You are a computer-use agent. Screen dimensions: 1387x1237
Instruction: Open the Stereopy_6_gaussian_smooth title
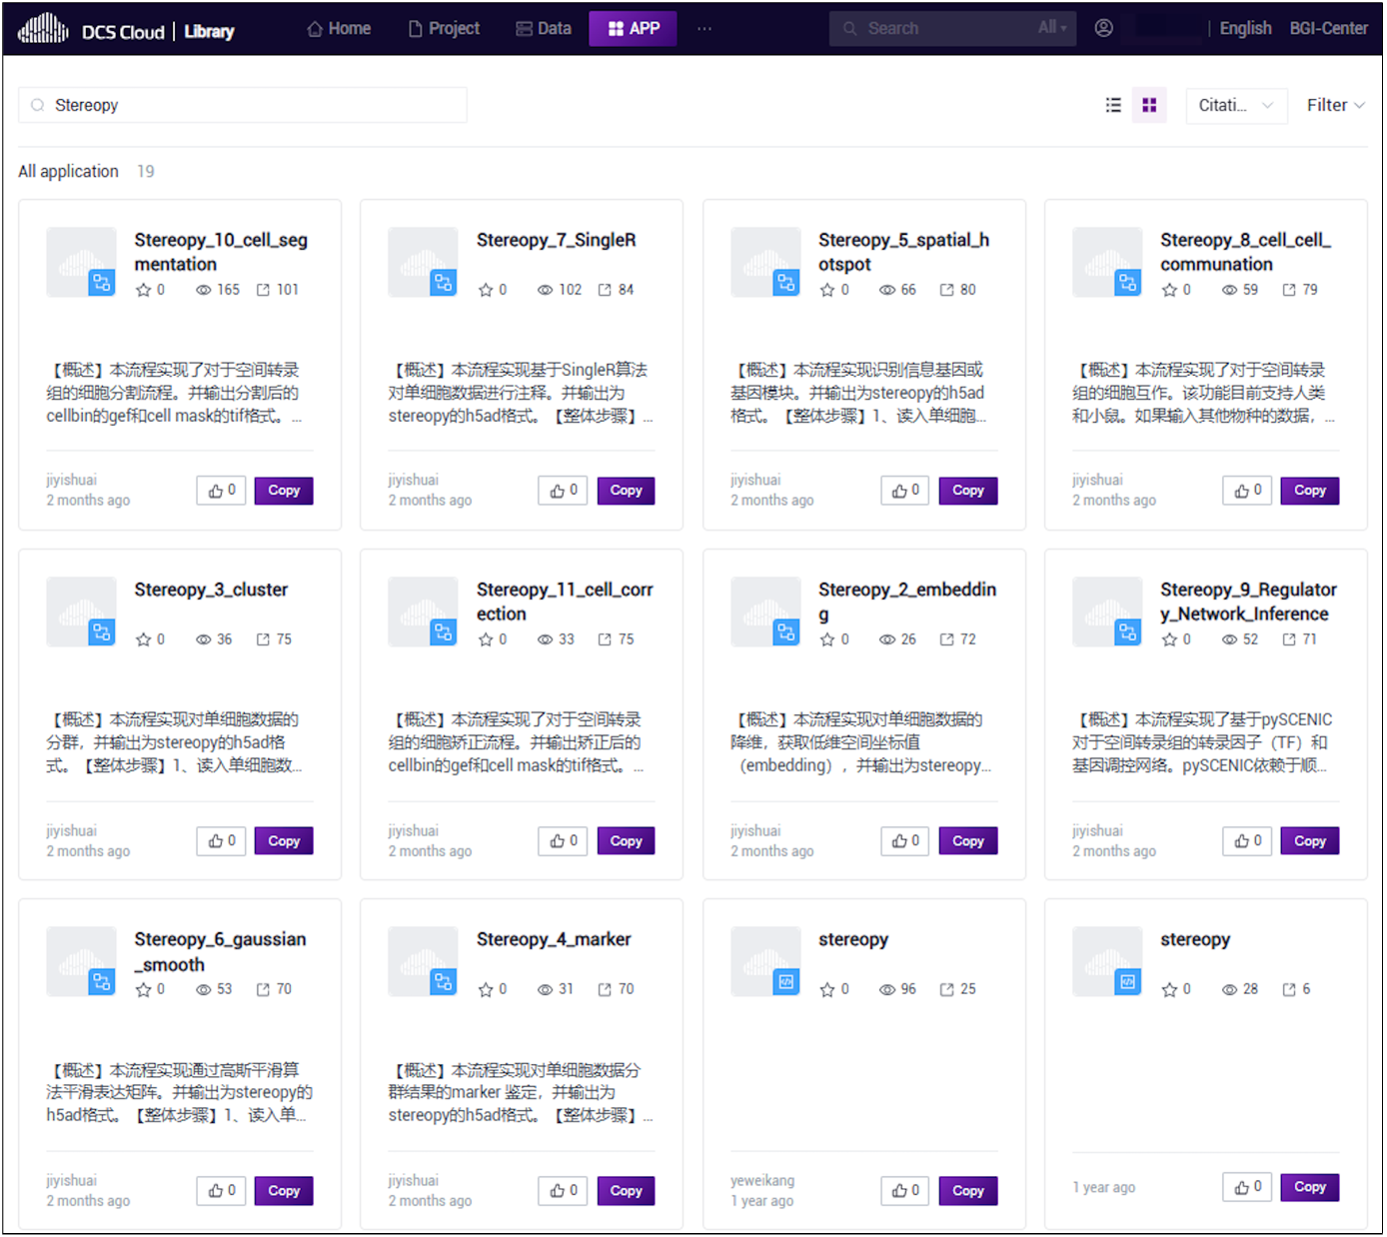click(220, 952)
